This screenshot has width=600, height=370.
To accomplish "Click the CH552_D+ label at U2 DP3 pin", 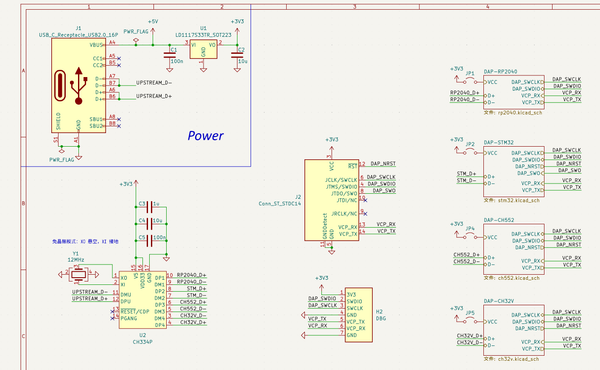I will click(193, 302).
